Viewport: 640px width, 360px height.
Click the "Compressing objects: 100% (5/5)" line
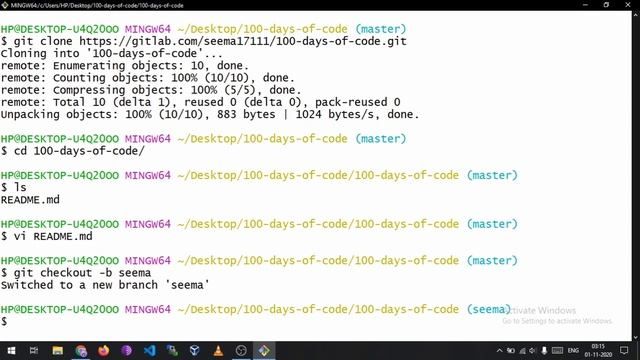(x=151, y=90)
